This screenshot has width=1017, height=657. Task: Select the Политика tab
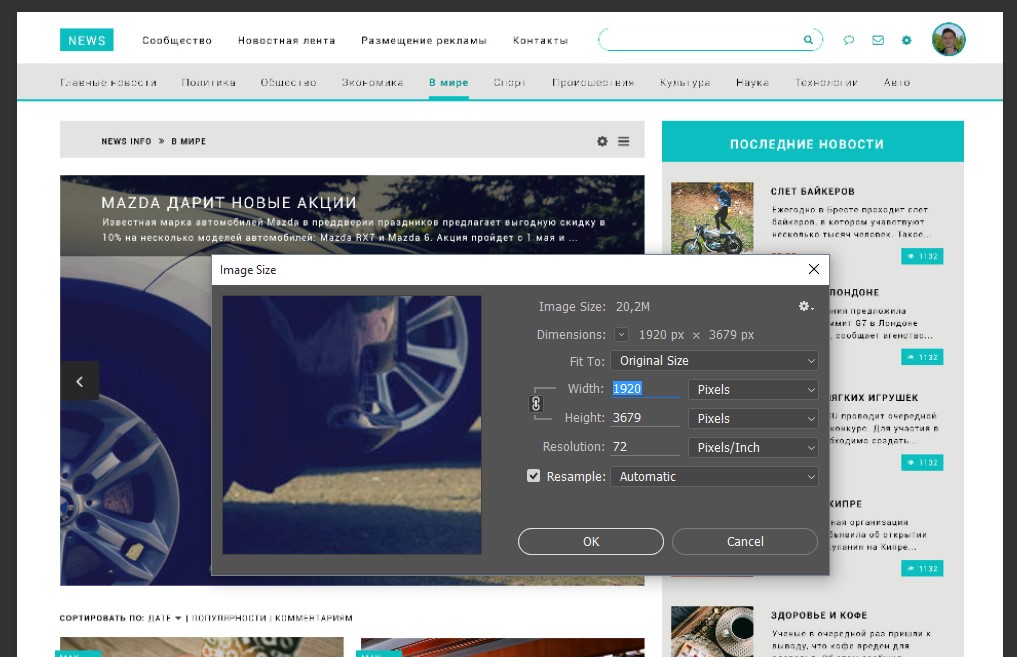pos(208,82)
